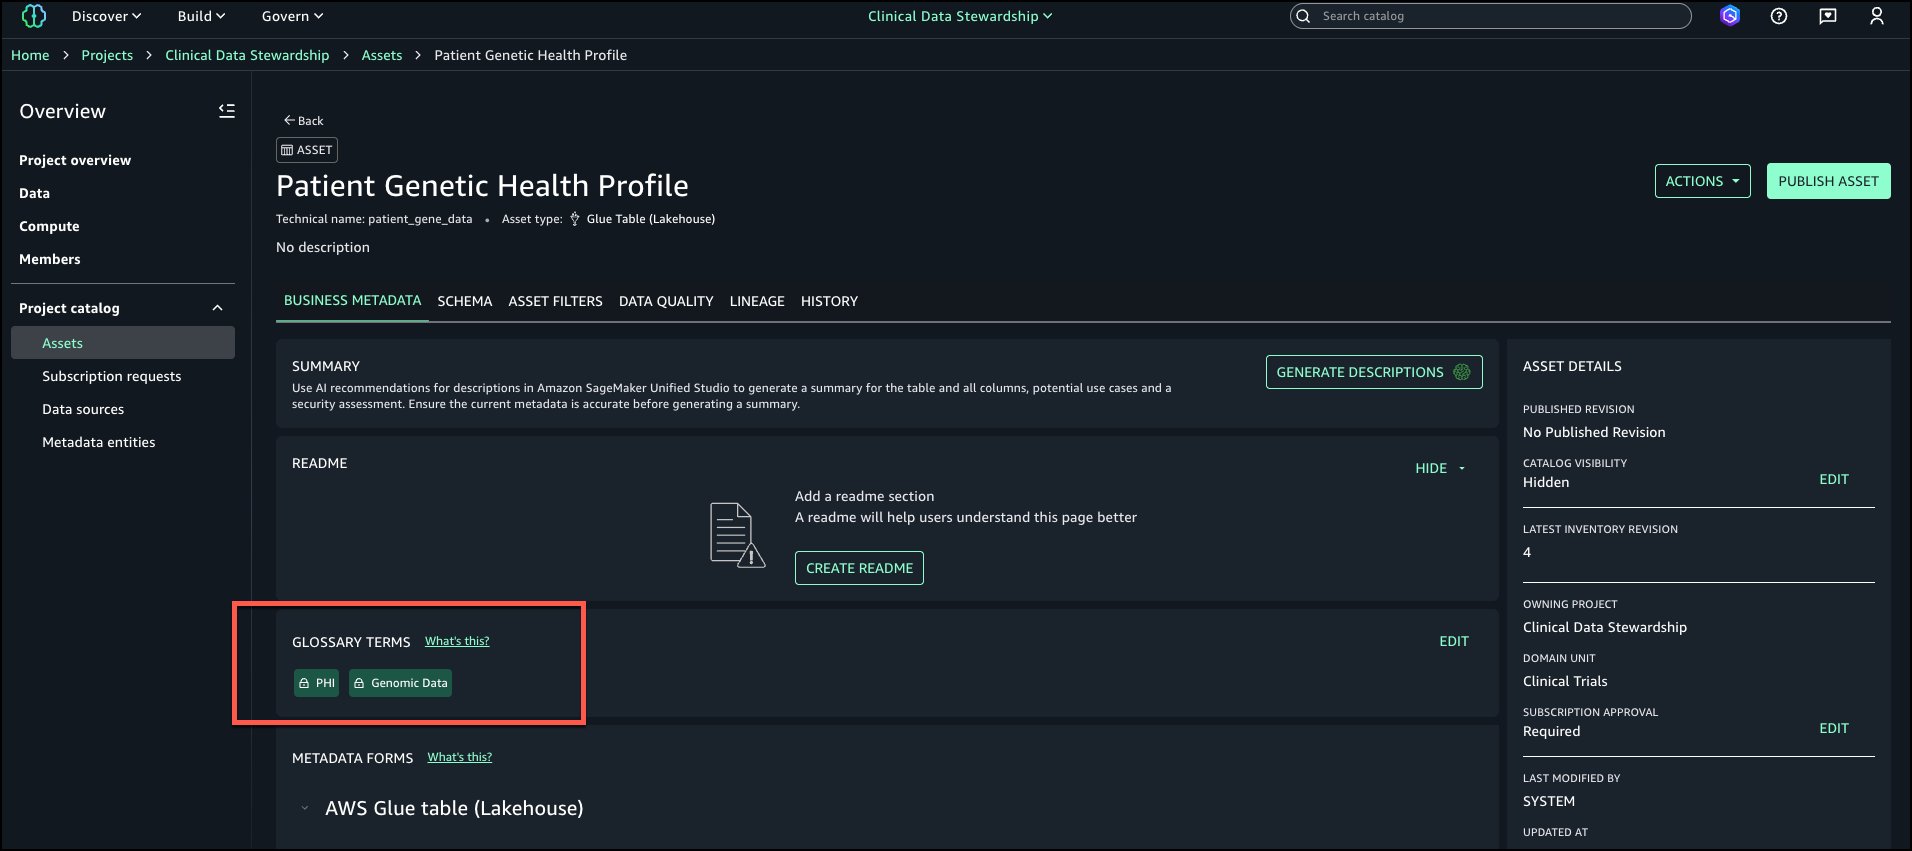Click the SageMaker Unified Studio logo
This screenshot has height=851, width=1912.
[x=34, y=16]
